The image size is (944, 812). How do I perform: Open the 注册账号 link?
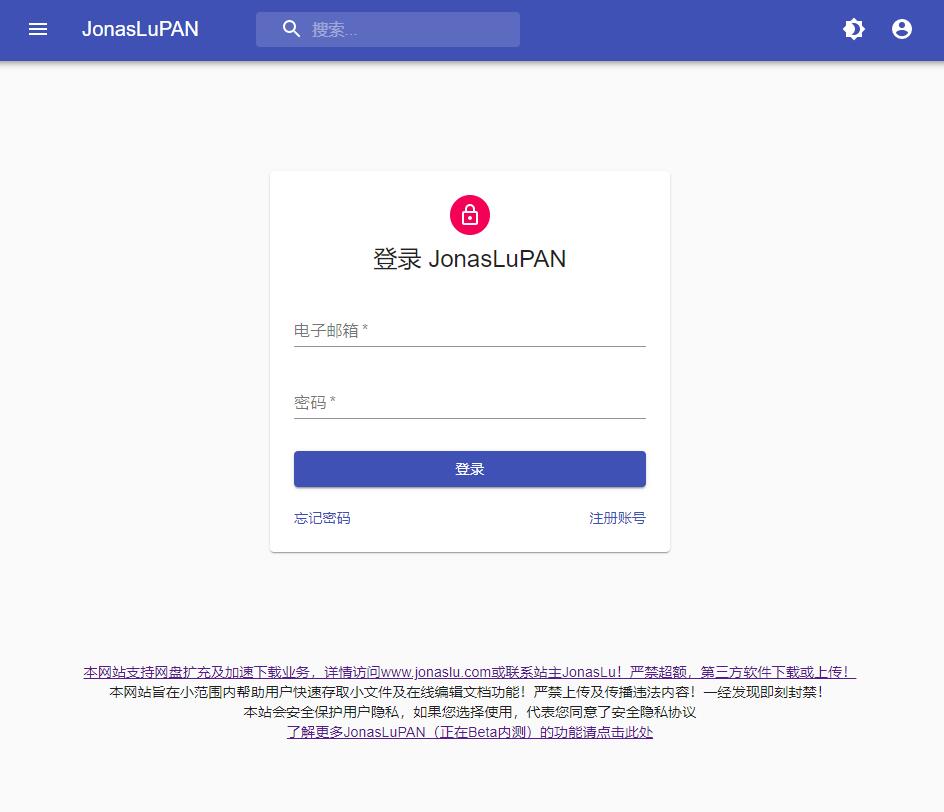617,518
